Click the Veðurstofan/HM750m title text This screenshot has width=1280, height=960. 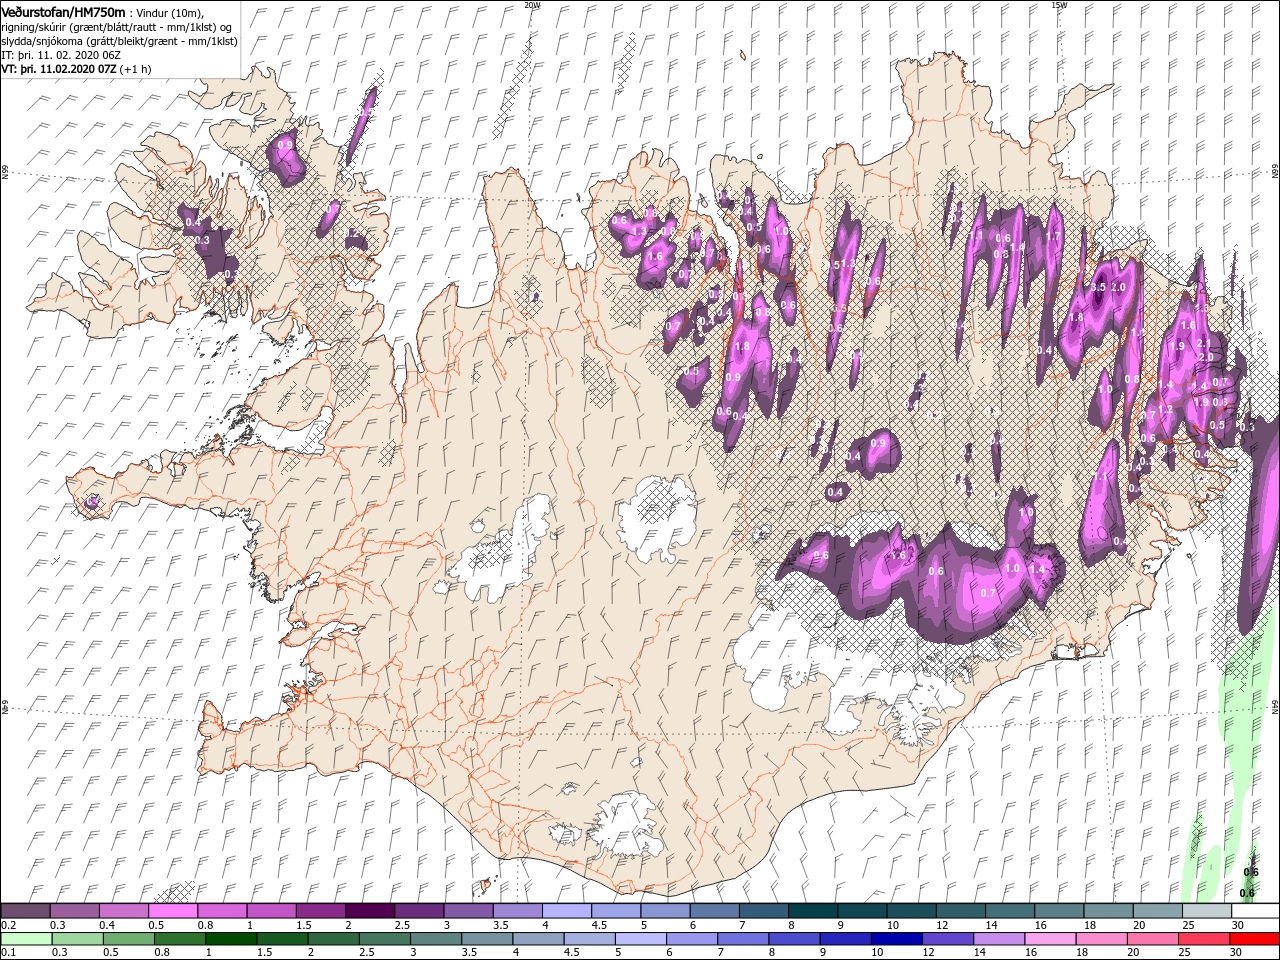(x=63, y=11)
